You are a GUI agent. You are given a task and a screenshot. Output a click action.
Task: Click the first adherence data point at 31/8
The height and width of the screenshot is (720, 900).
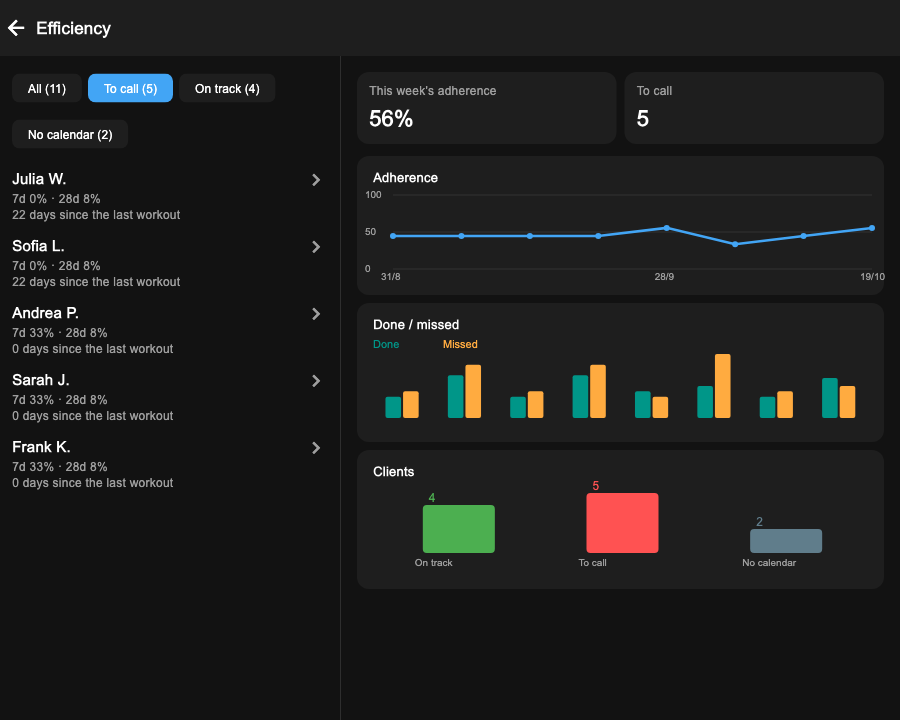pos(393,236)
